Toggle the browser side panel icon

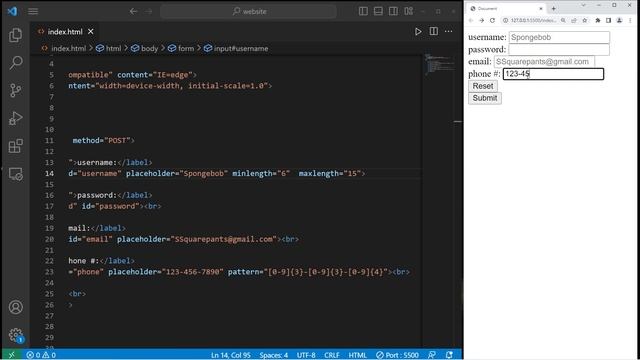pyautogui.click(x=609, y=20)
